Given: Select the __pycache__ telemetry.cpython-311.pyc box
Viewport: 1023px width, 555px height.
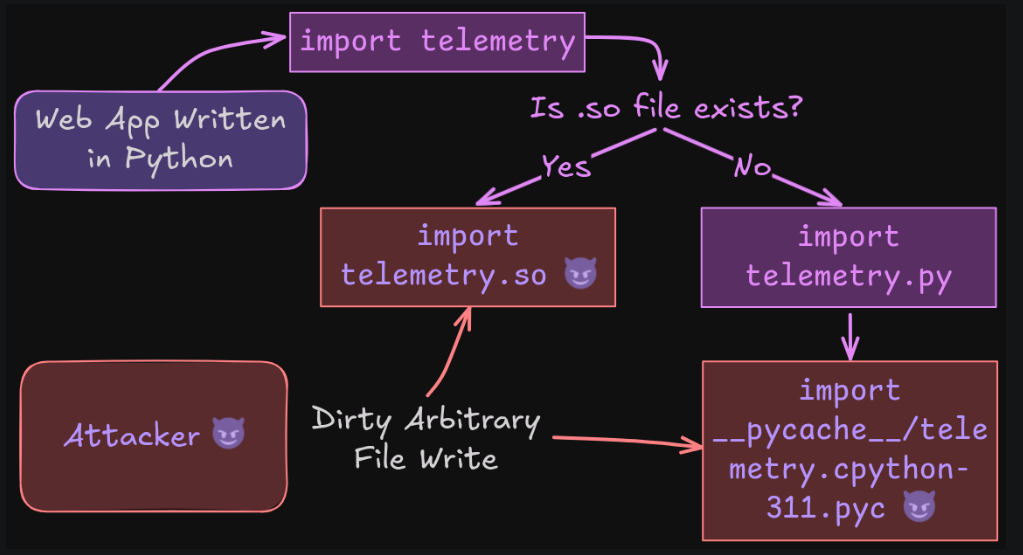Looking at the screenshot, I should point(849,451).
